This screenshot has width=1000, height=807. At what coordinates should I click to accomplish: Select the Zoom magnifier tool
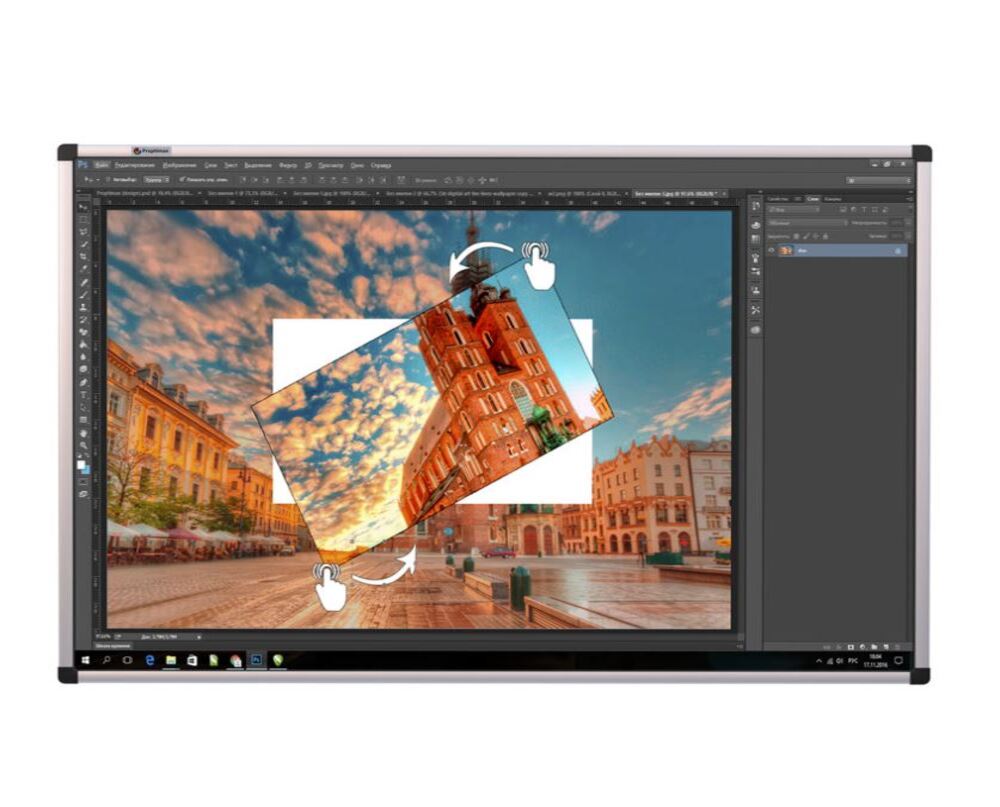pyautogui.click(x=84, y=445)
